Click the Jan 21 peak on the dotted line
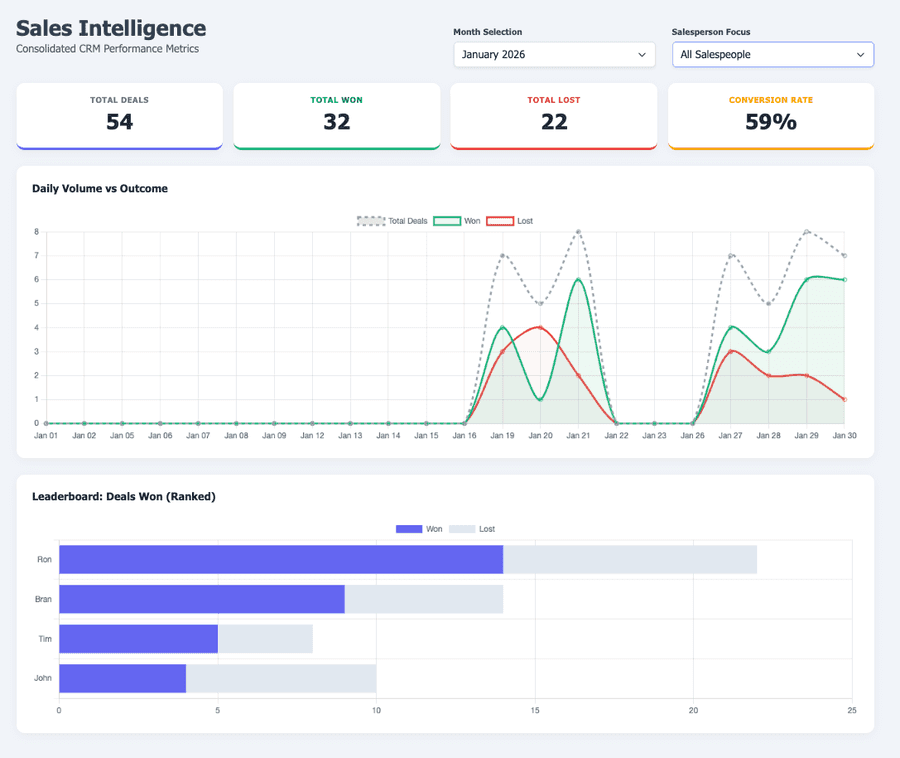This screenshot has height=758, width=900. point(578,231)
